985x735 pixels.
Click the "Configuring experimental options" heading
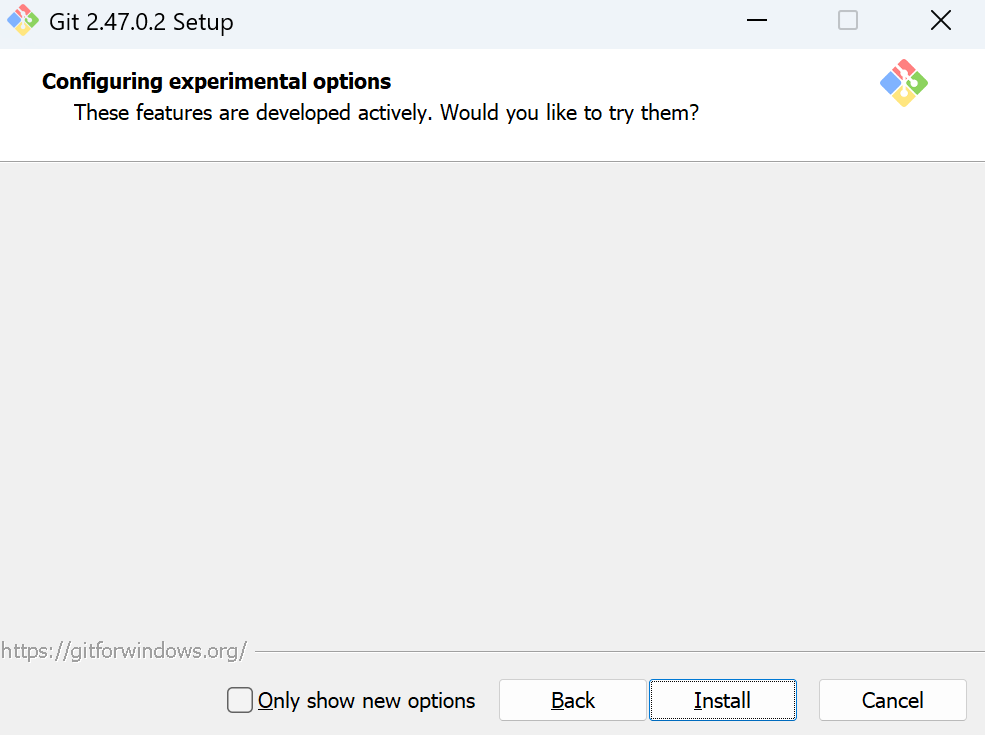click(x=216, y=82)
